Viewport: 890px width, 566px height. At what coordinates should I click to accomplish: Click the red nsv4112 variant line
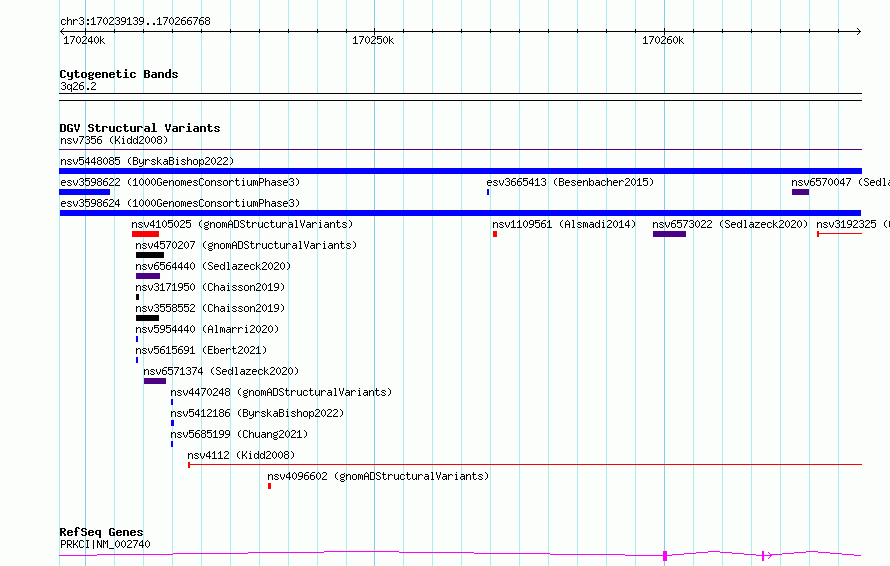[525, 465]
